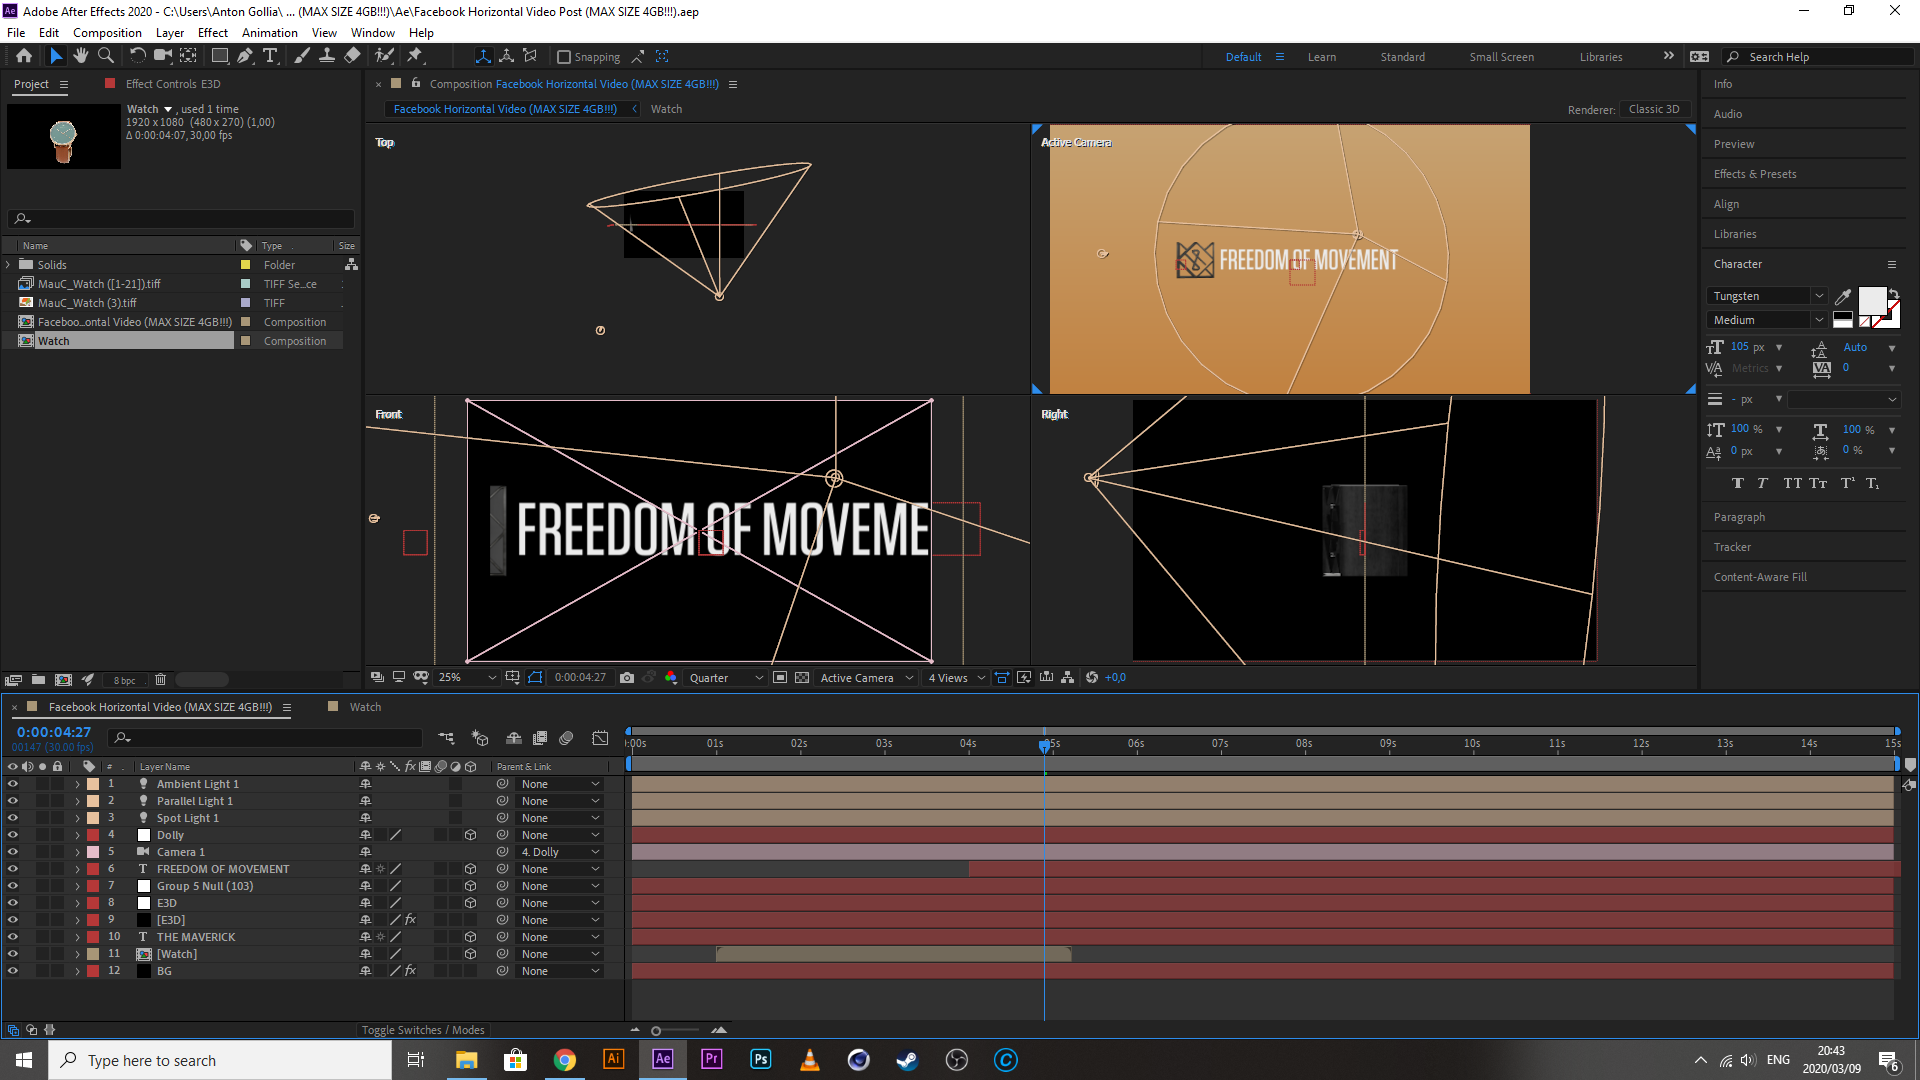This screenshot has width=1920, height=1080.
Task: Toggle visibility of BG layer
Action: click(x=13, y=971)
